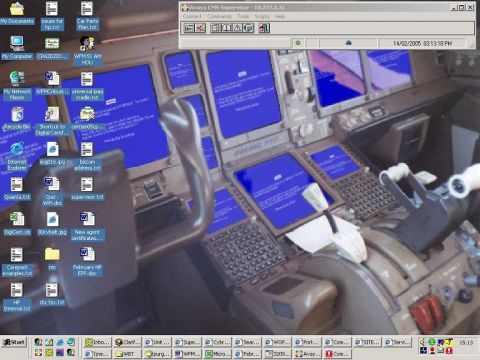Select the 'Car Parts Plan.txt' desktop file
The width and height of the screenshot is (480, 360).
[87, 16]
